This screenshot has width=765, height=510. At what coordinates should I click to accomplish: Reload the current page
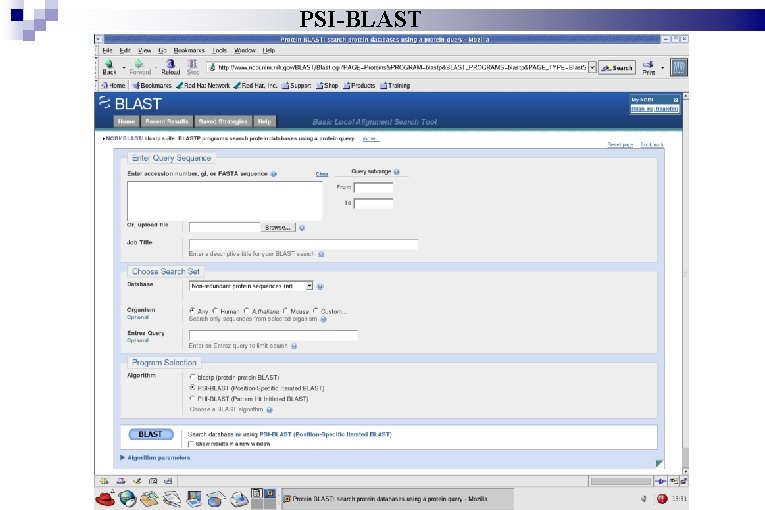tap(171, 67)
